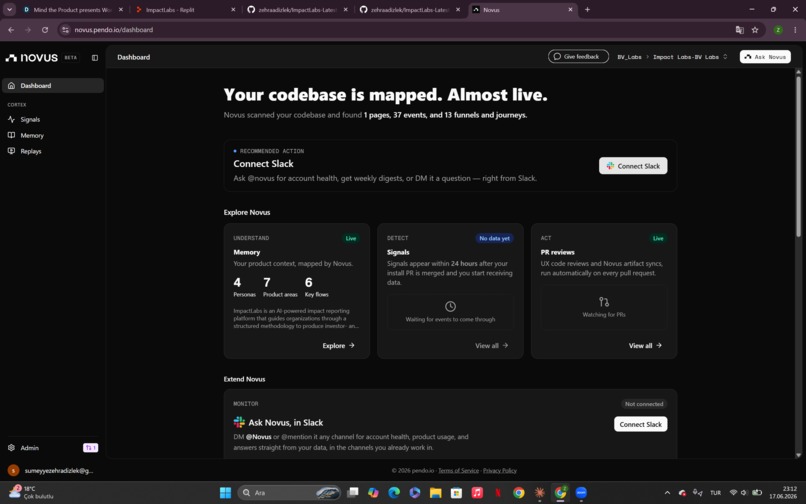This screenshot has height=504, width=806.
Task: Click the page vertical scrollbar
Action: pos(798,157)
